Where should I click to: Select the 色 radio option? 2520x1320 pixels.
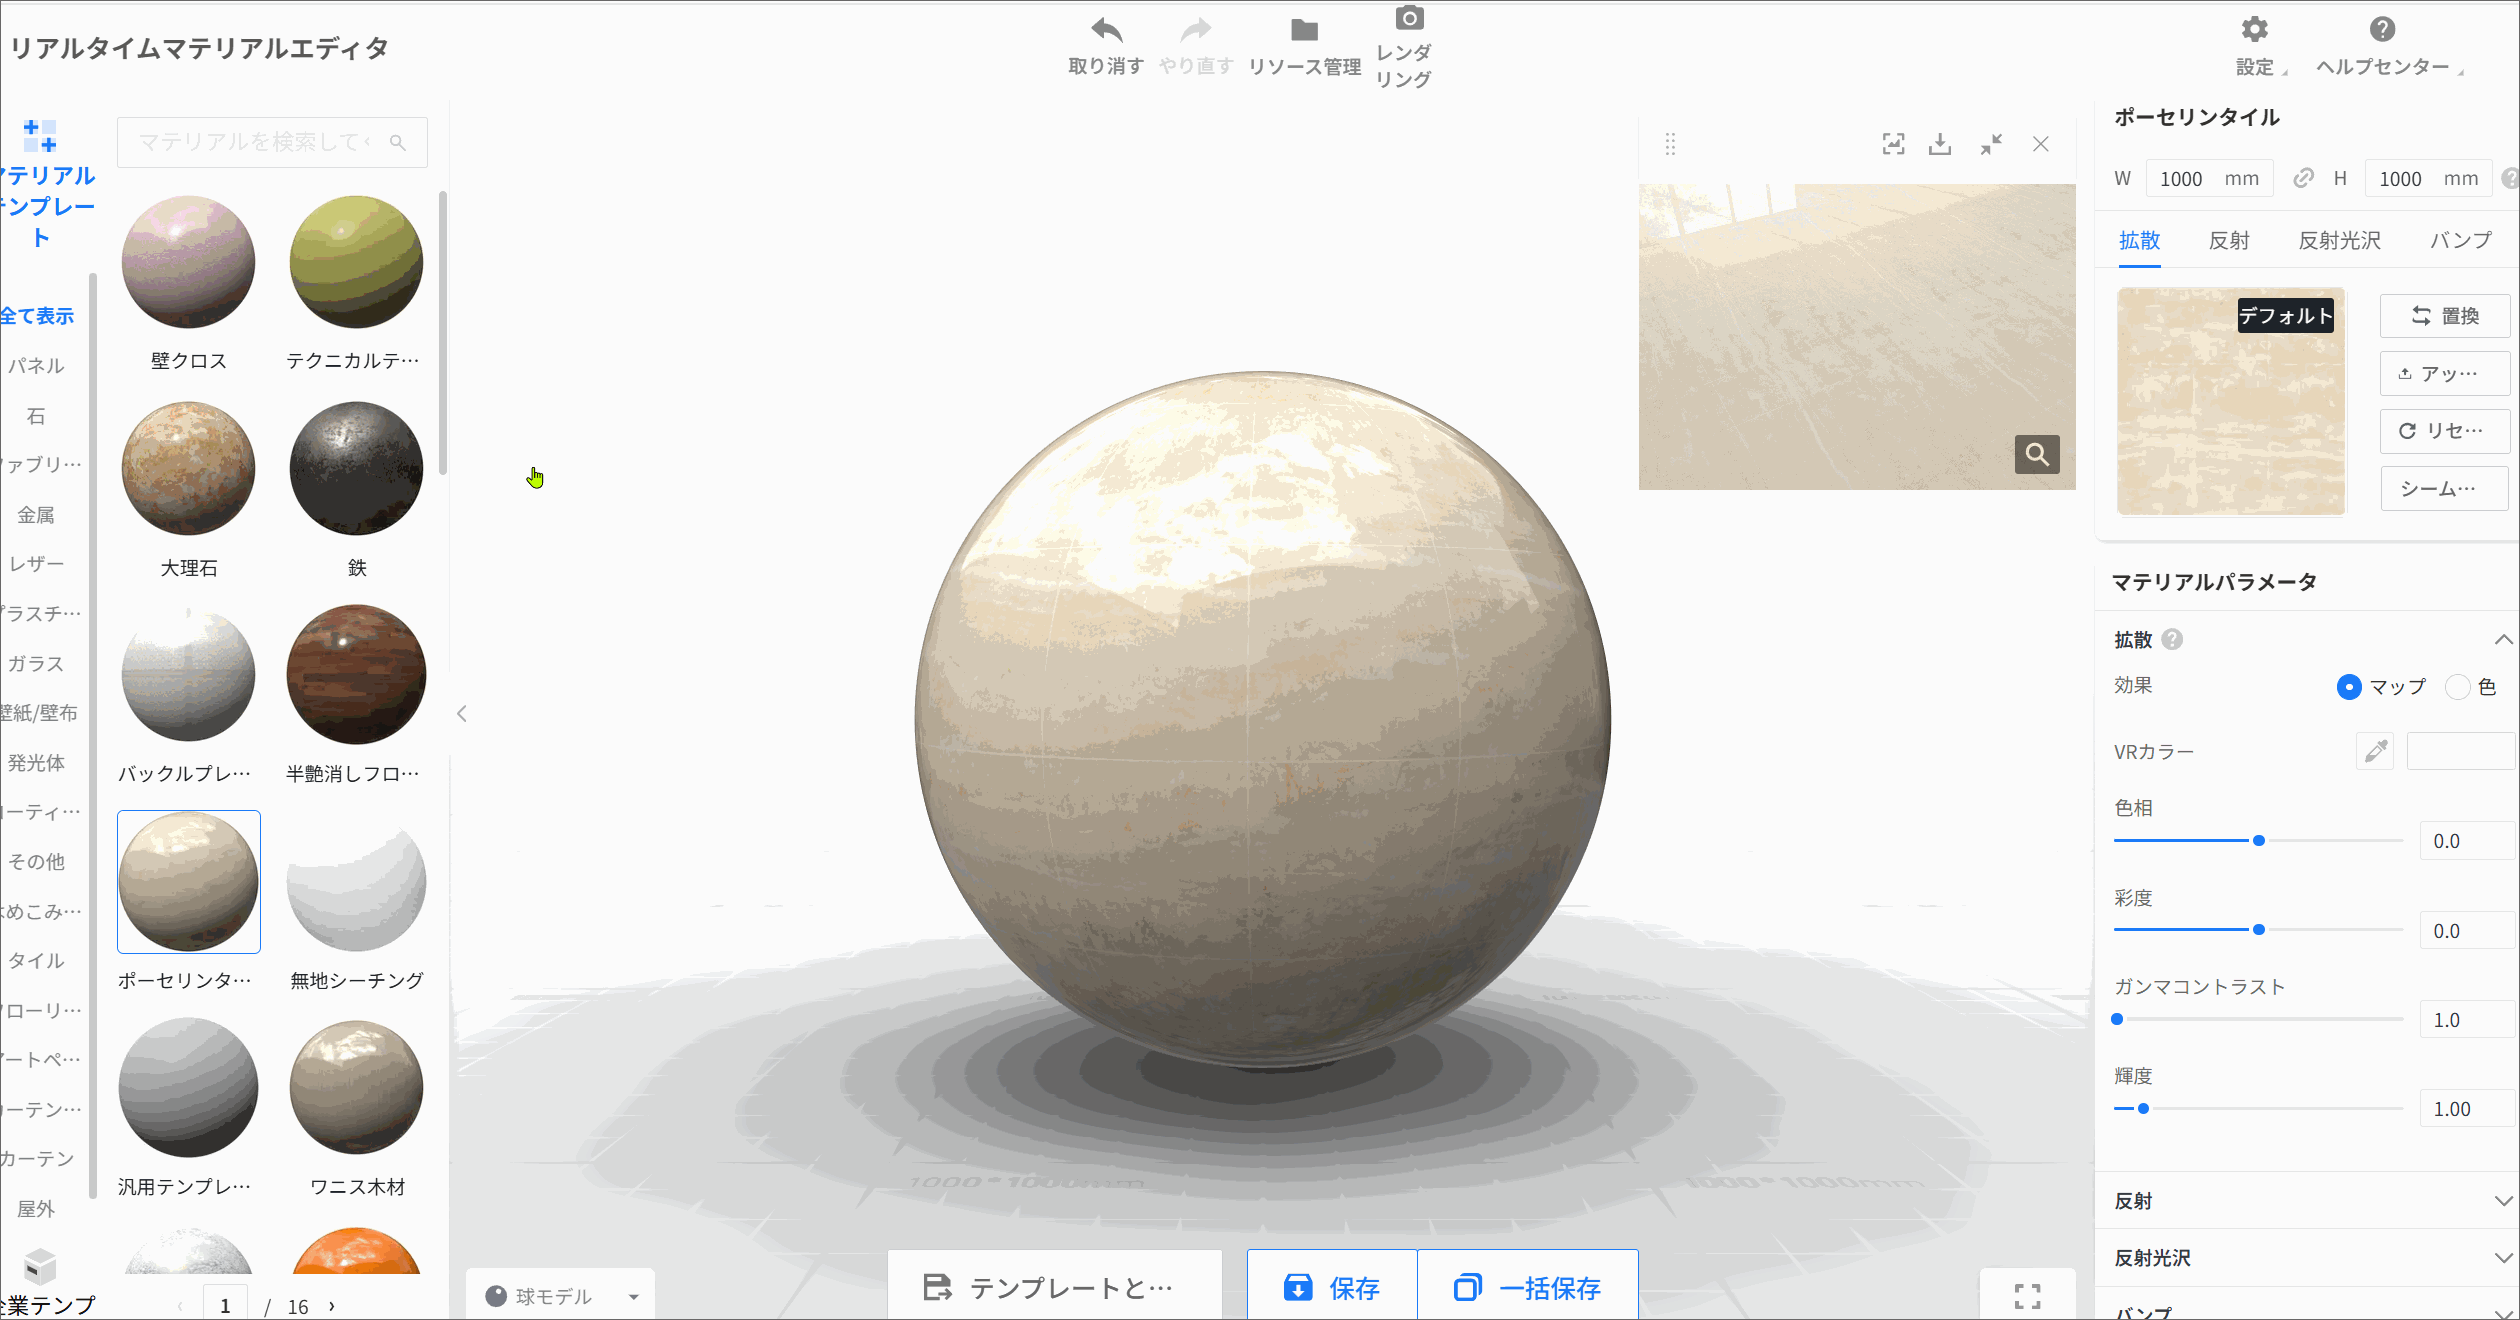pos(2457,687)
